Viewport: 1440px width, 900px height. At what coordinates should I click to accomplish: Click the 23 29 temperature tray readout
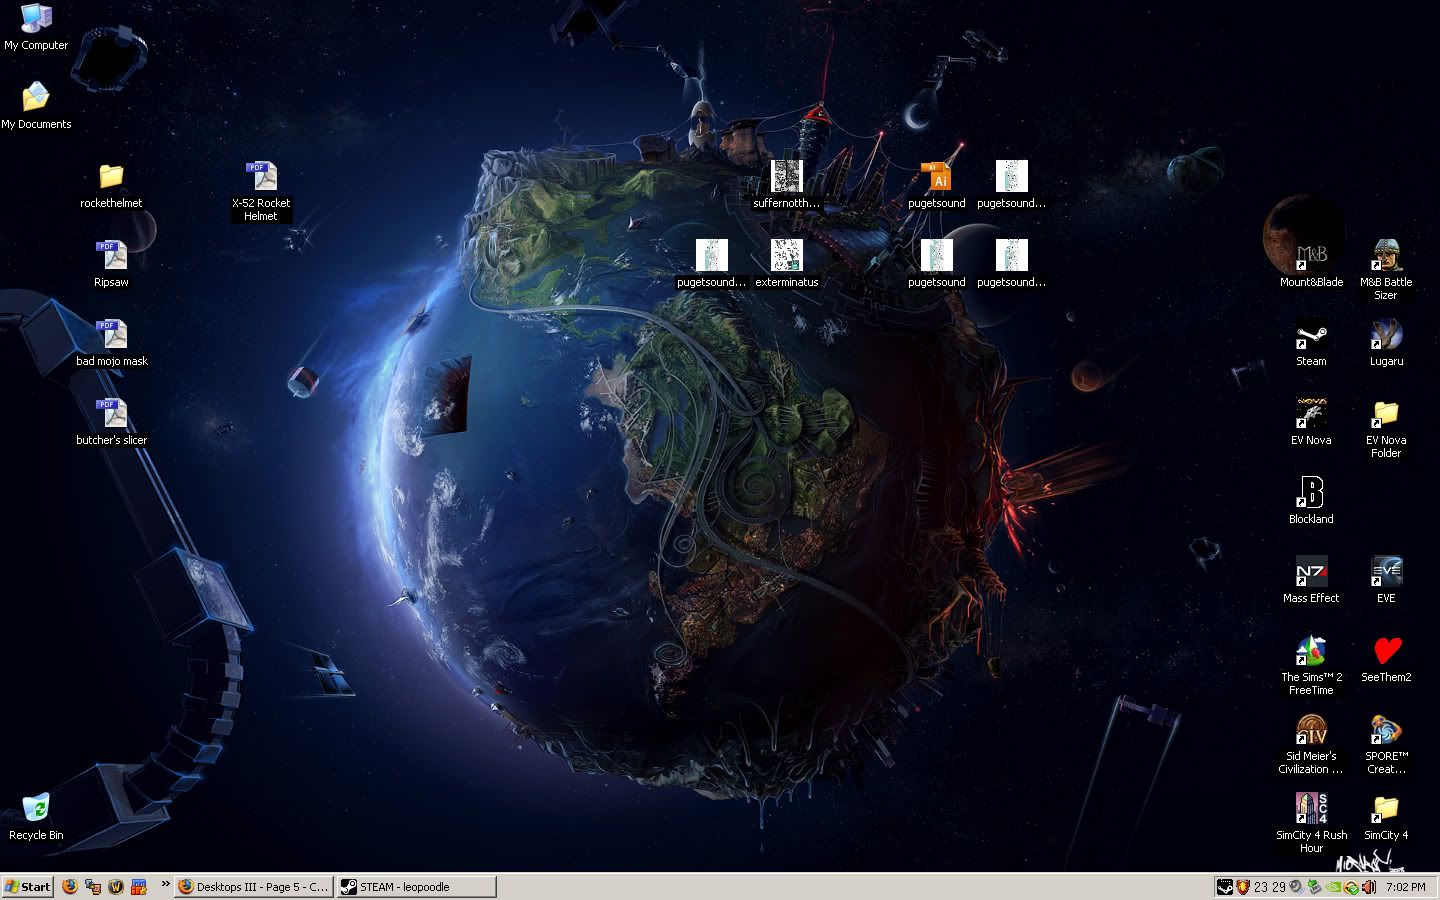[x=1270, y=887]
